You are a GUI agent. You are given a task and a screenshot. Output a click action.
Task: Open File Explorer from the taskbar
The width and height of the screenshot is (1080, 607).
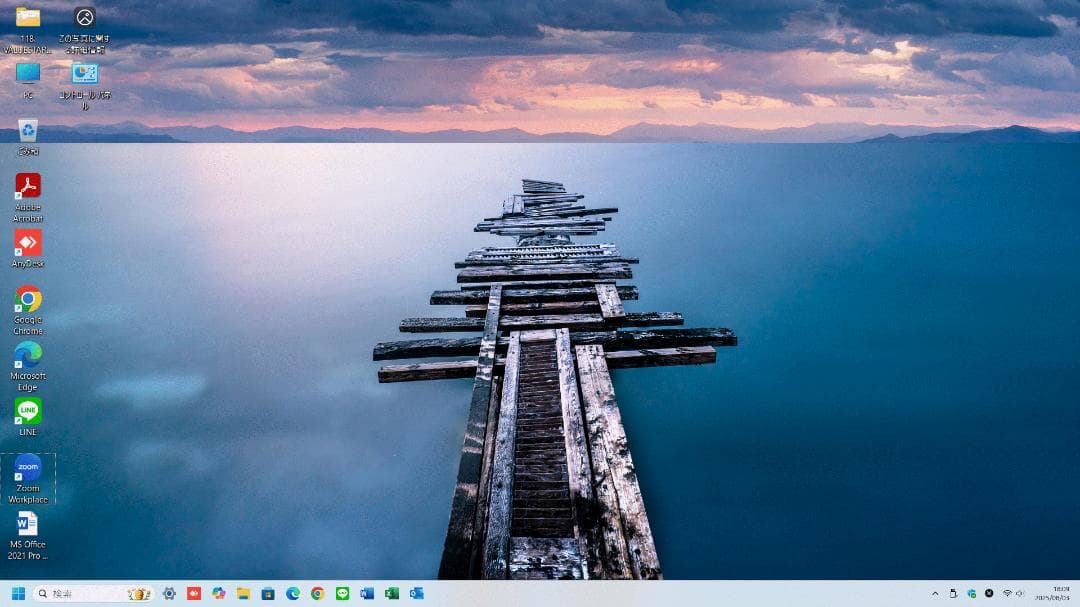pos(244,593)
